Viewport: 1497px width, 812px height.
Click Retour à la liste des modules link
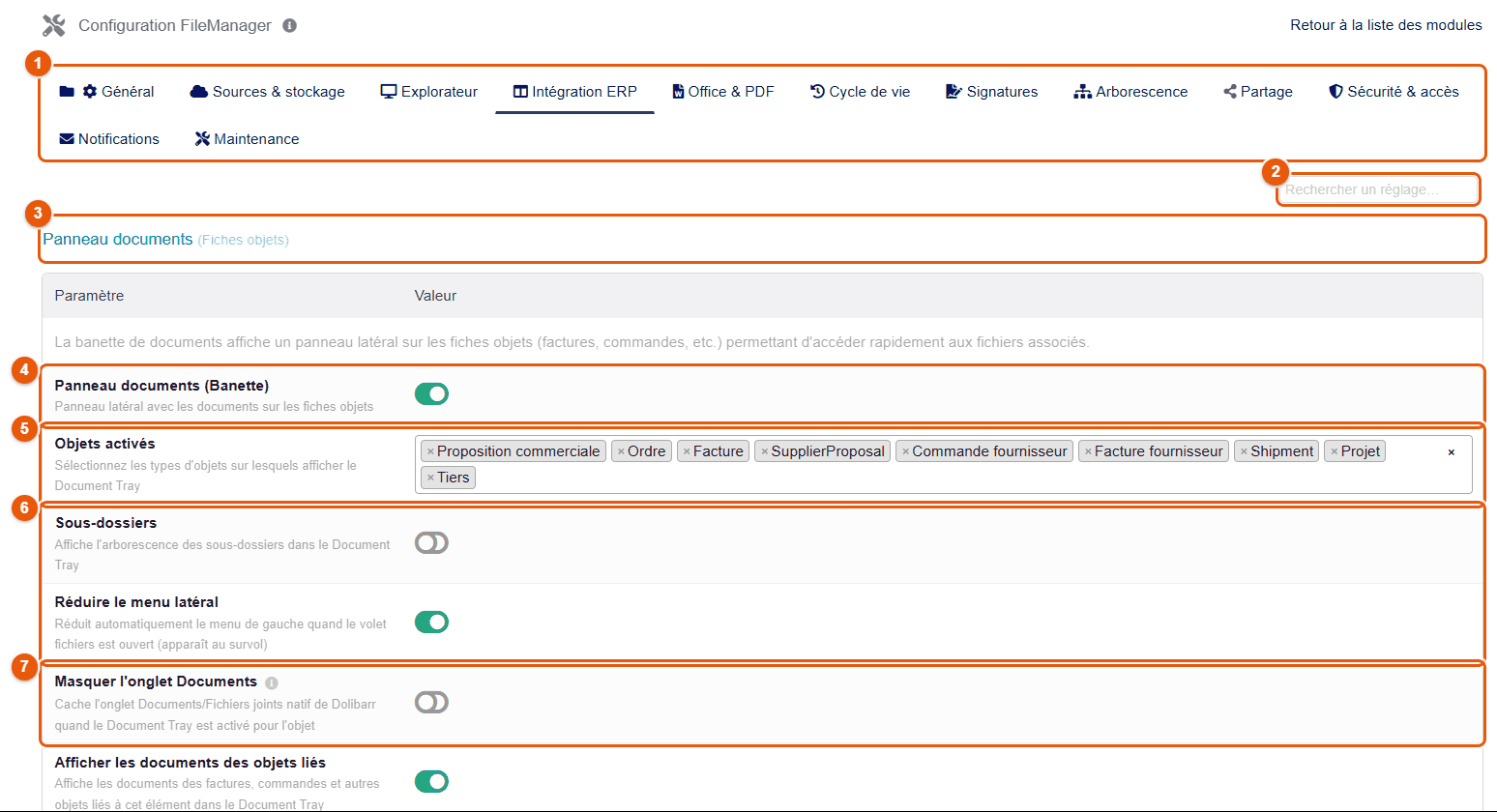click(1386, 25)
